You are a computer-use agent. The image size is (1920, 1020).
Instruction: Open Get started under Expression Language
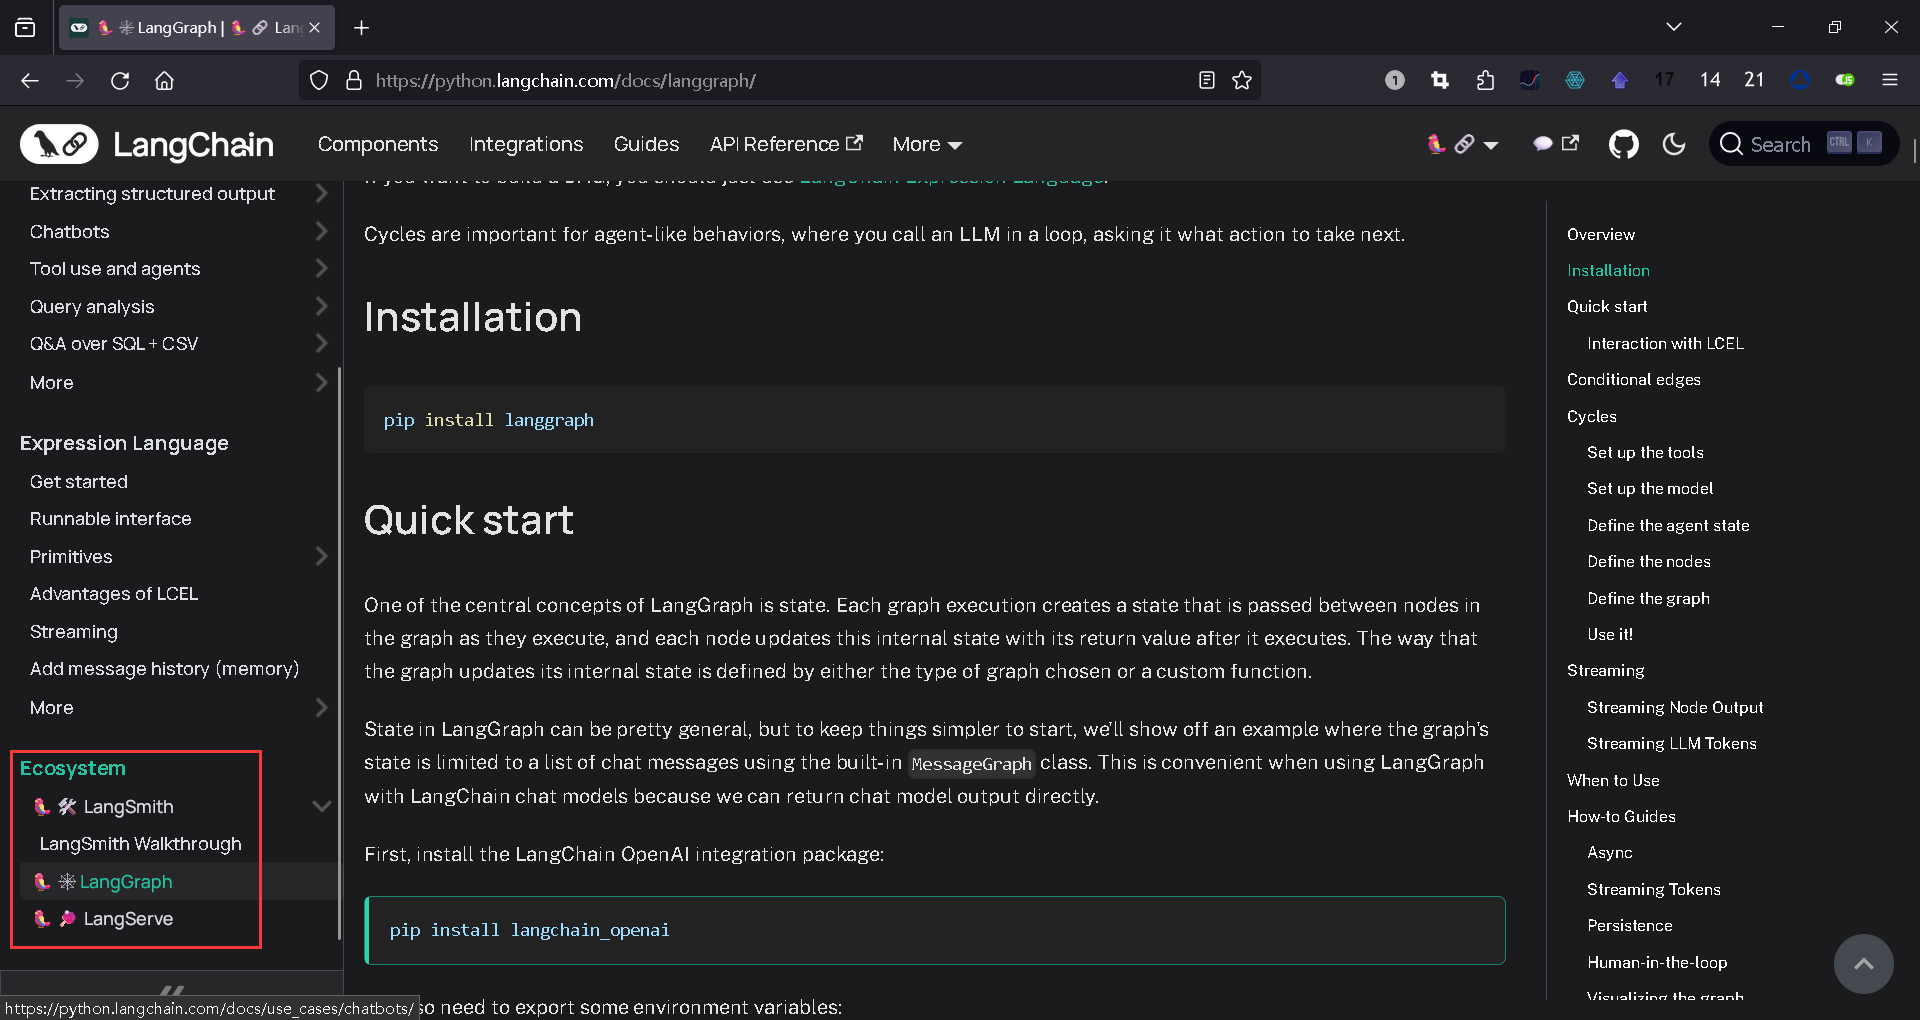[79, 482]
